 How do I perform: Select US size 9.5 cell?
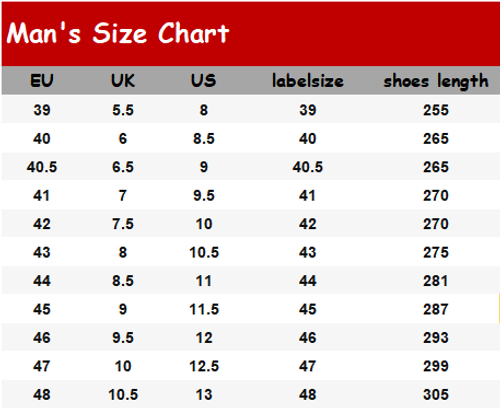pos(204,195)
